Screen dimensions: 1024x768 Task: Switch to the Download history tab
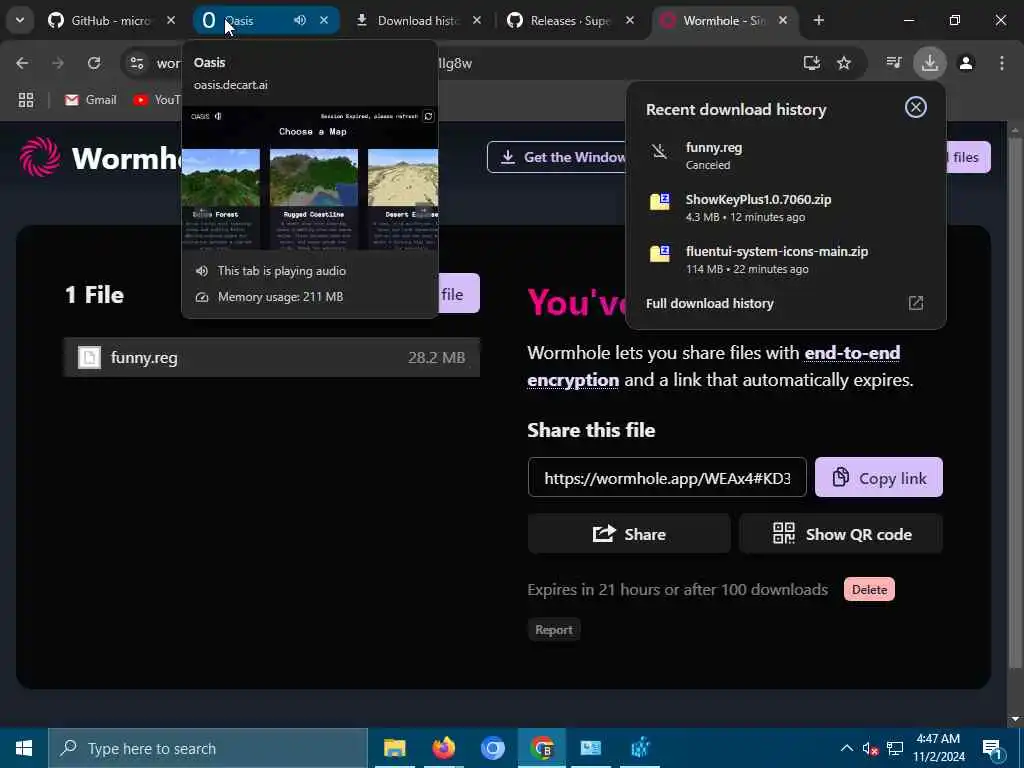pos(418,20)
